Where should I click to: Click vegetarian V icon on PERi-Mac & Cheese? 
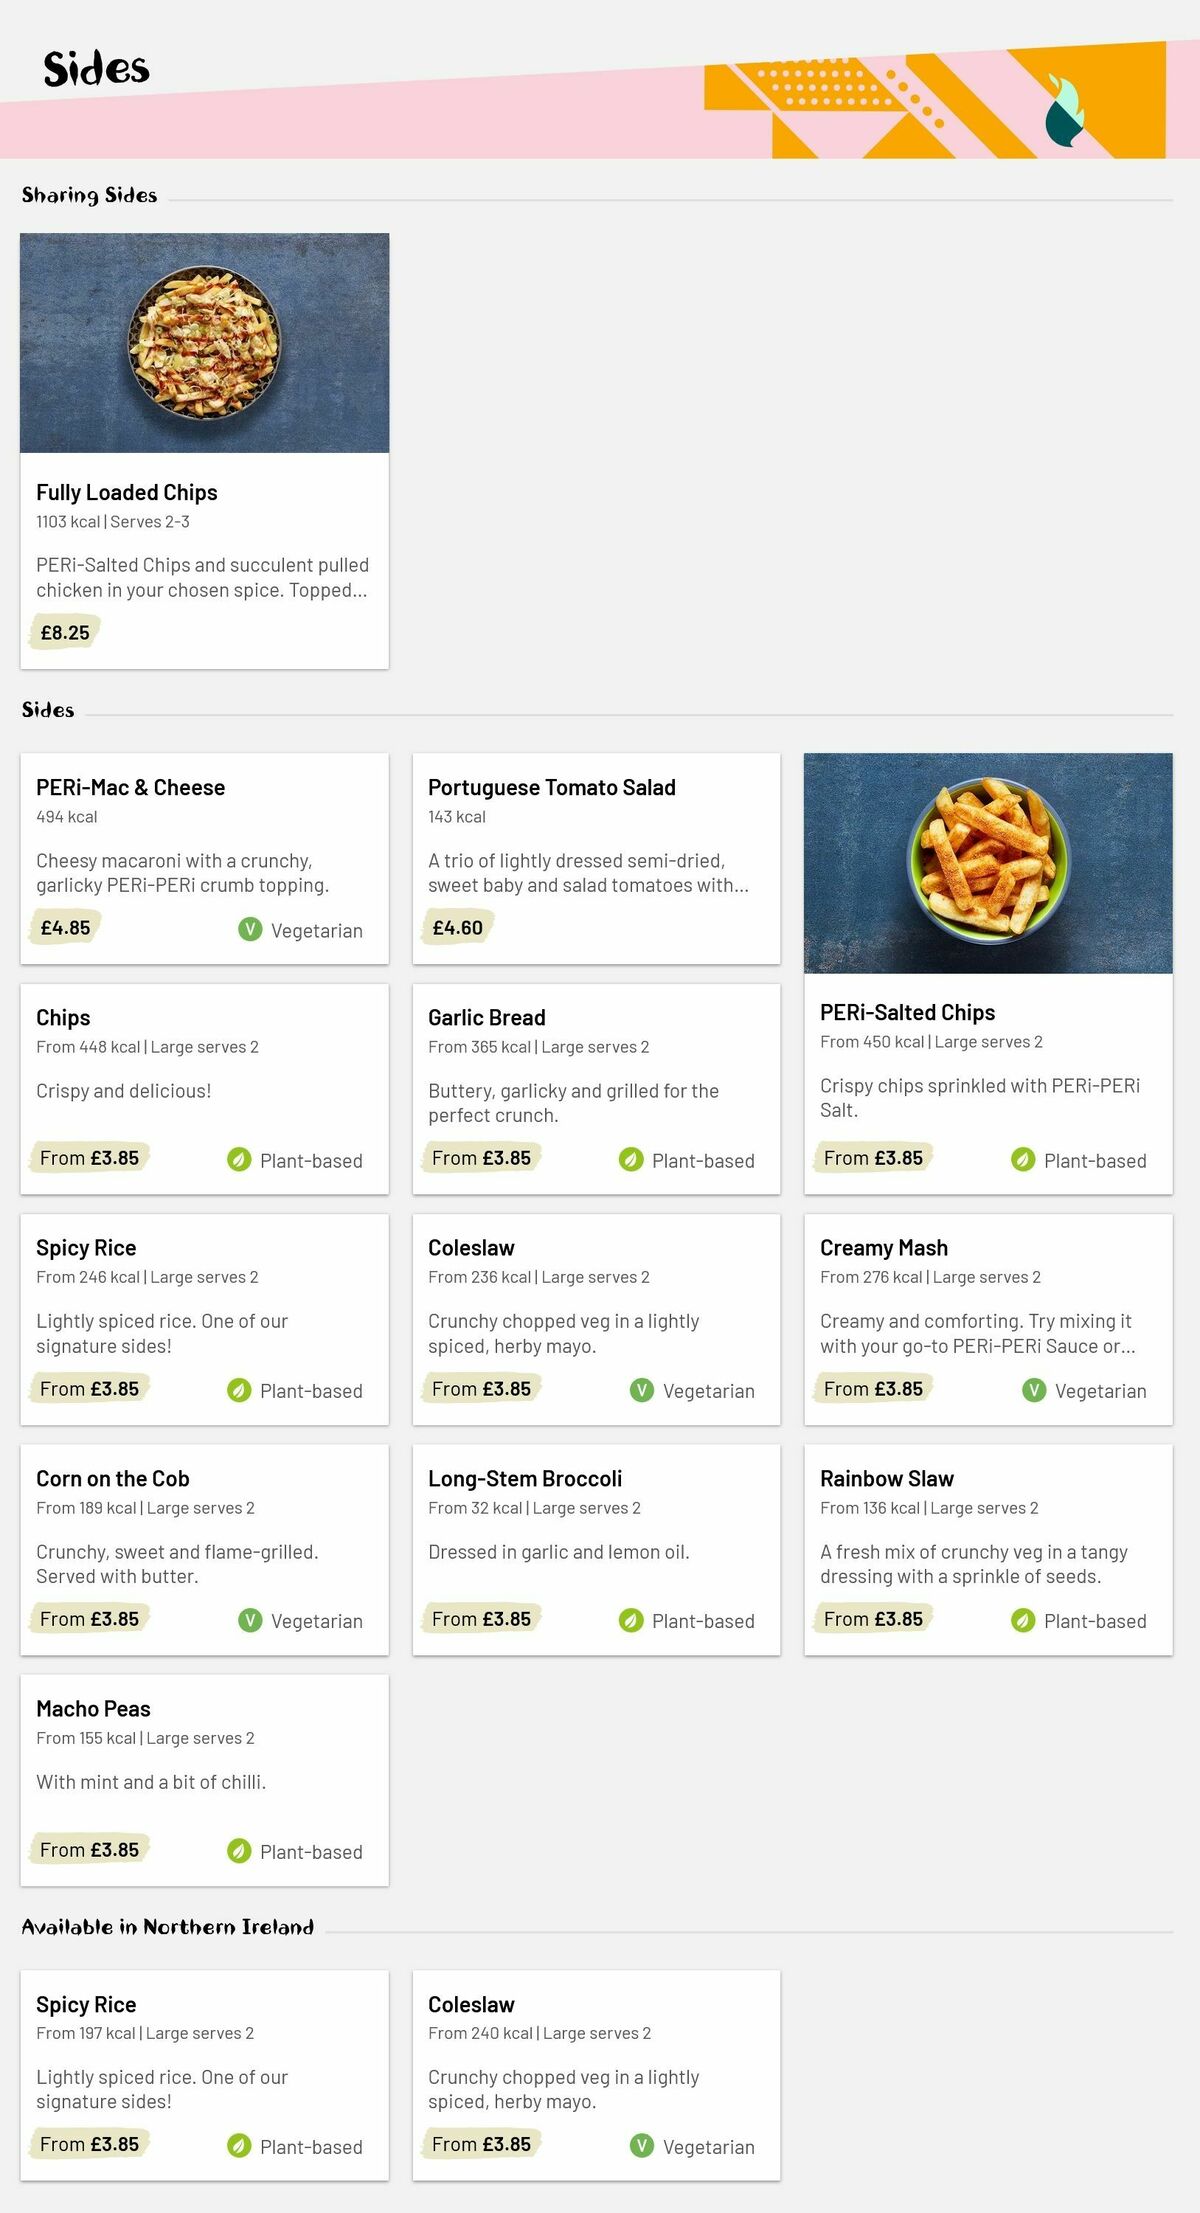(250, 929)
